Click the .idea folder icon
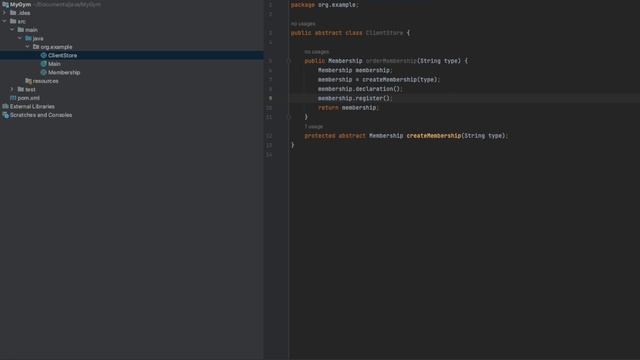Viewport: 640px width, 360px height. [13, 13]
